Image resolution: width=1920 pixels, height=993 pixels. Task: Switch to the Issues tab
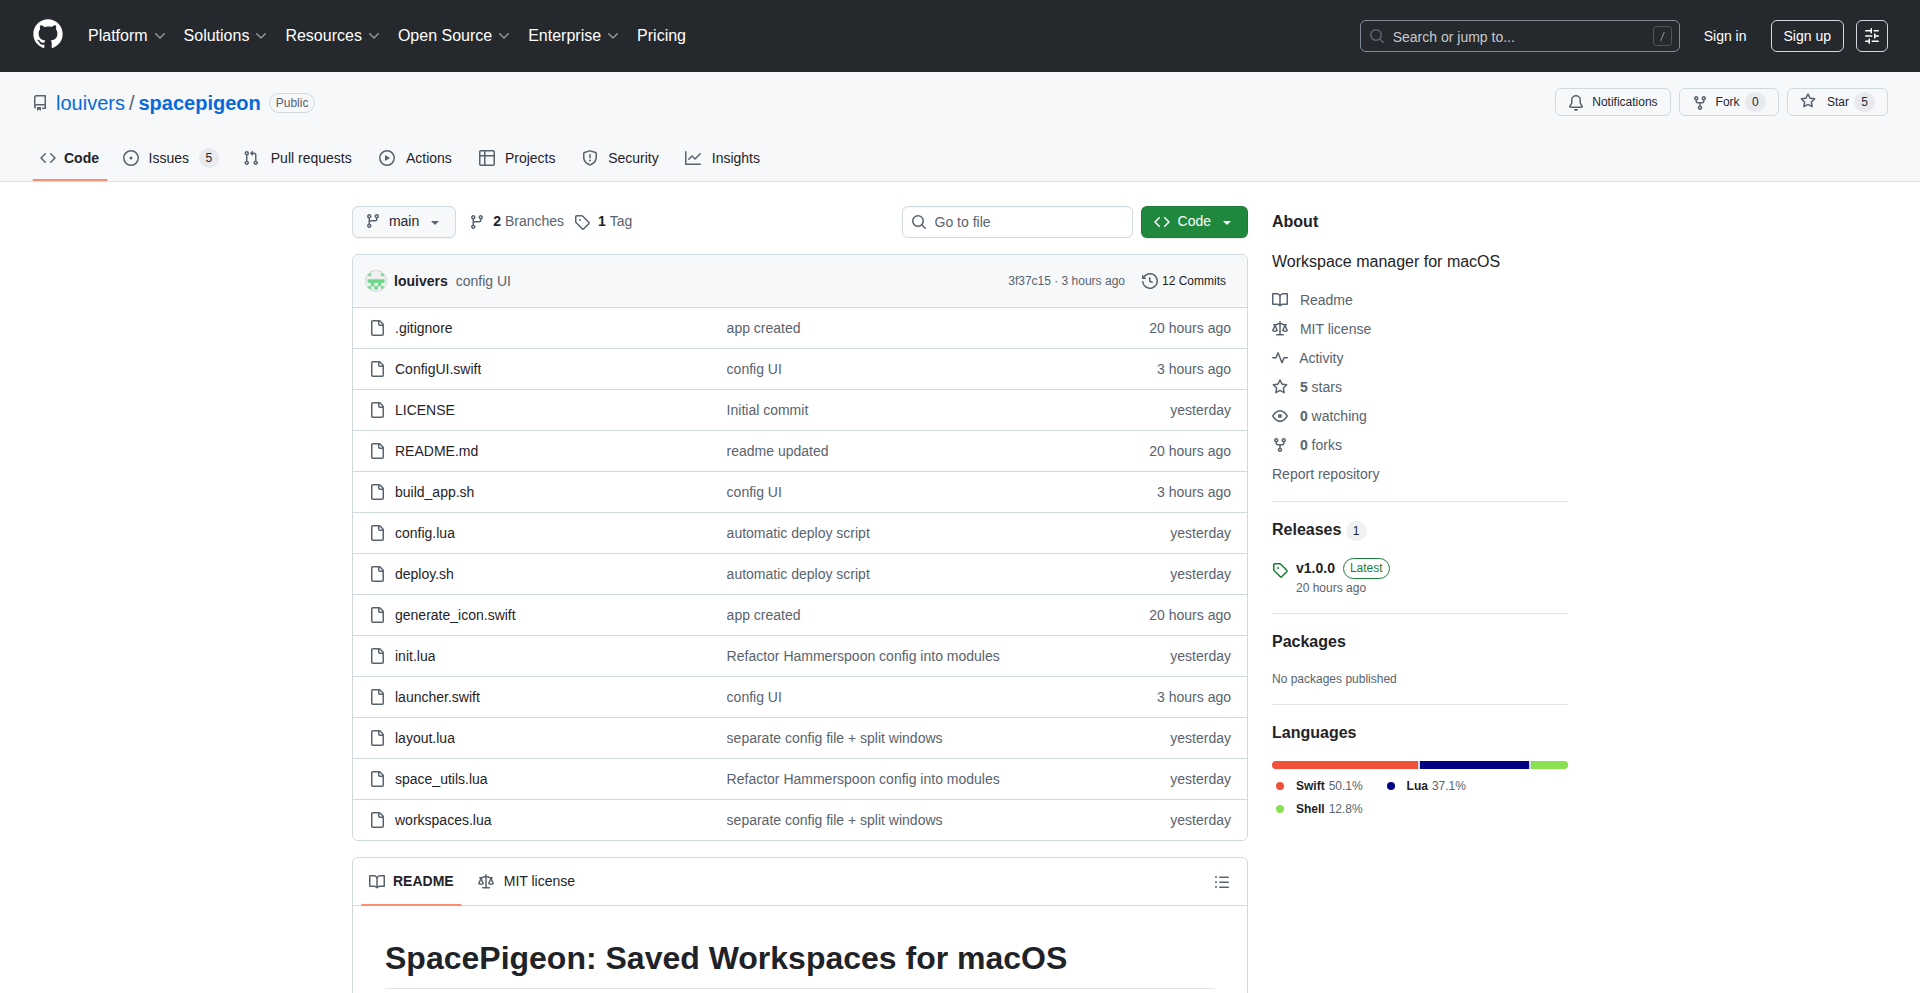pos(169,158)
